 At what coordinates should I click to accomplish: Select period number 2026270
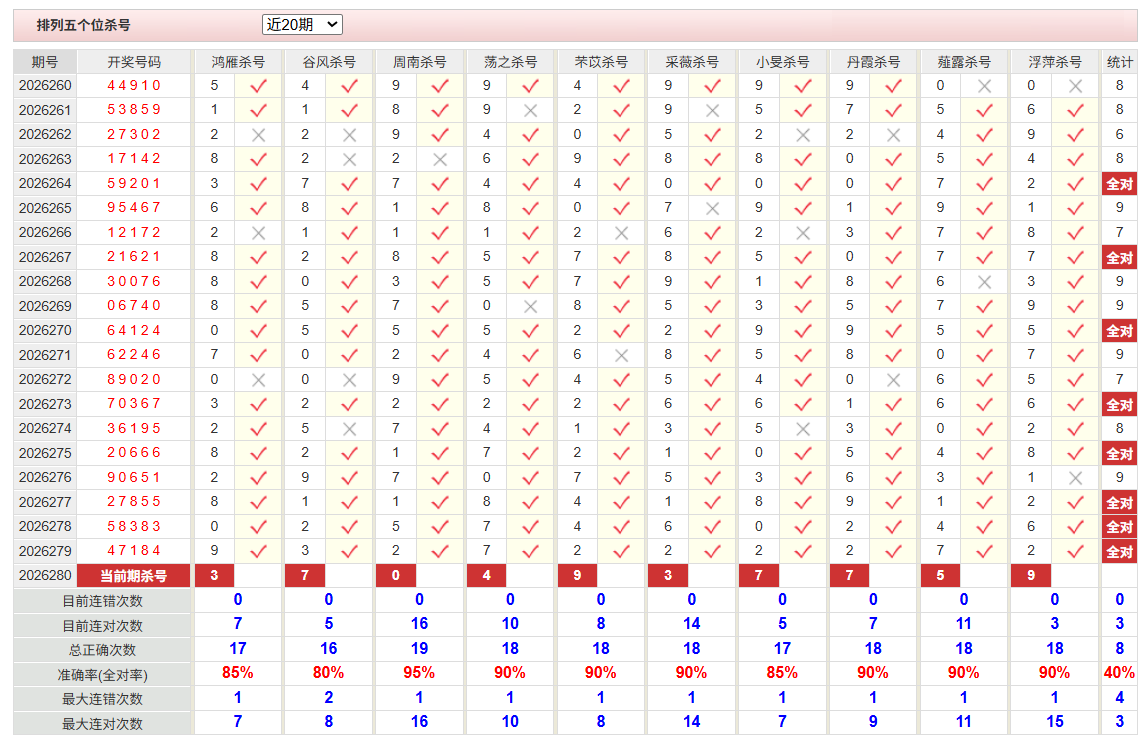(x=45, y=330)
